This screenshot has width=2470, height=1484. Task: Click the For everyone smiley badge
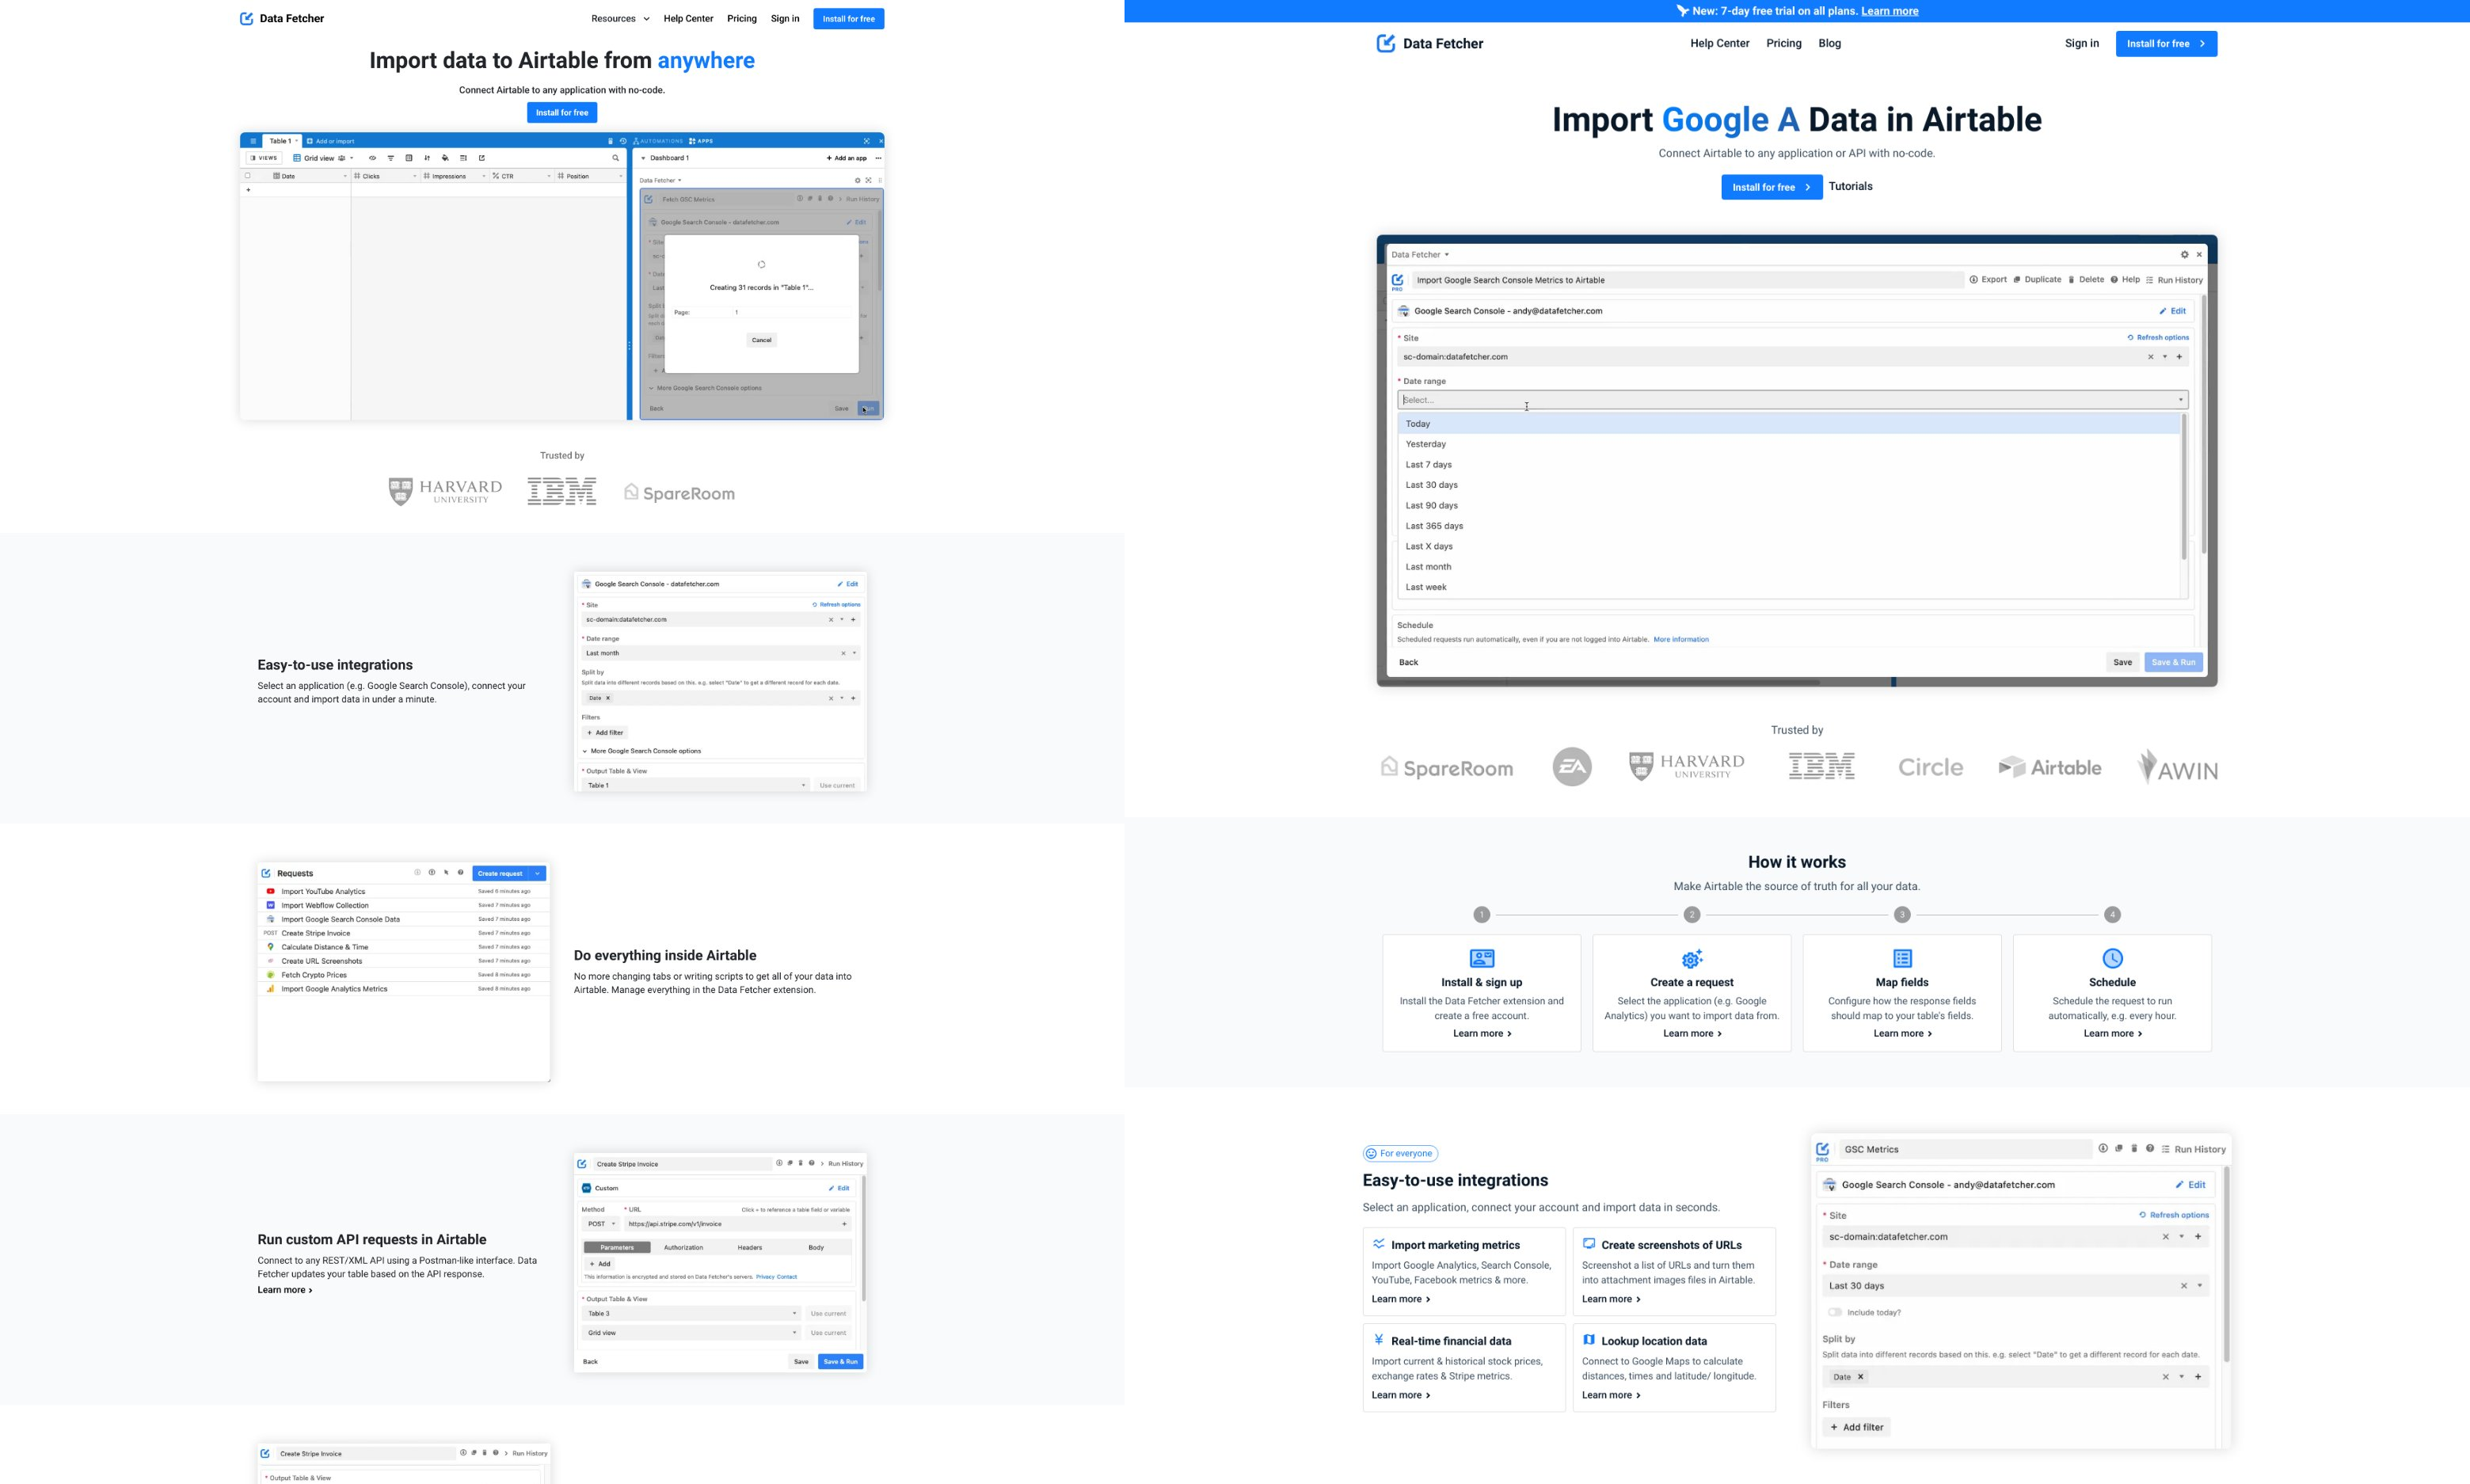click(x=1400, y=1153)
